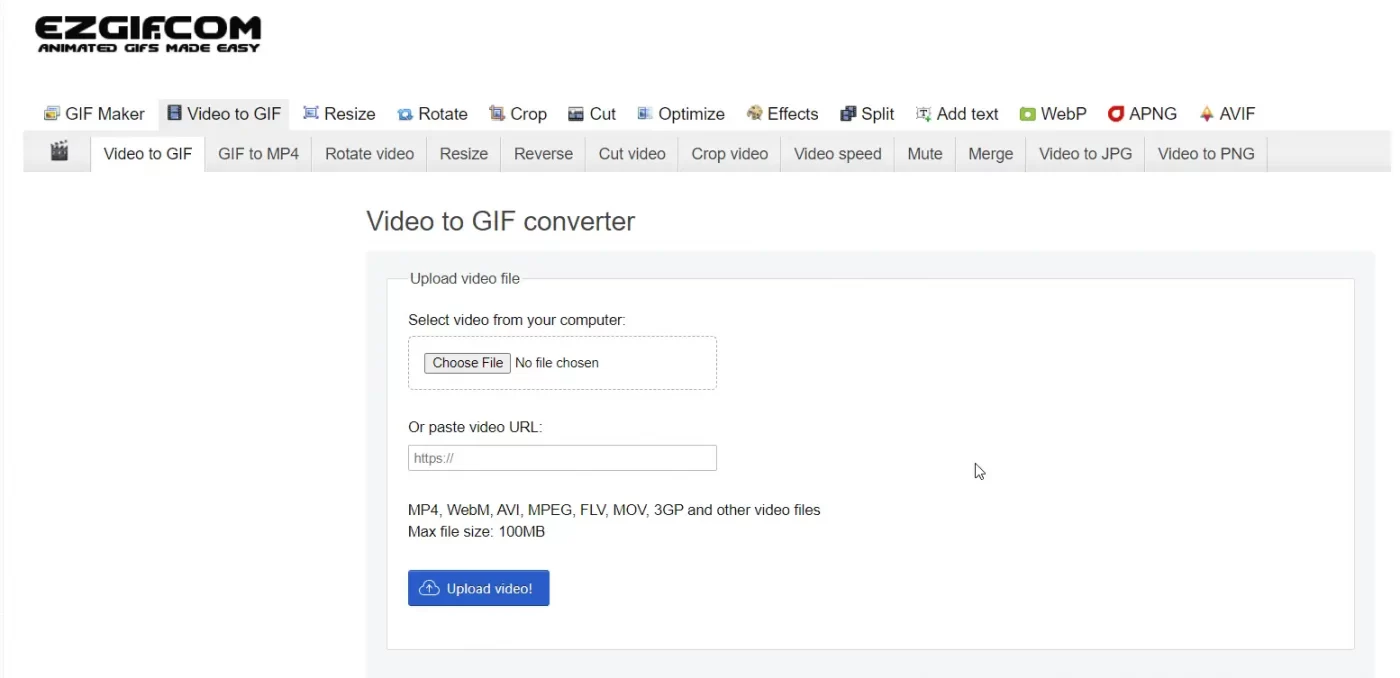Screen dimensions: 1400x678
Task: Click the green WebP icon
Action: pyautogui.click(x=1028, y=114)
